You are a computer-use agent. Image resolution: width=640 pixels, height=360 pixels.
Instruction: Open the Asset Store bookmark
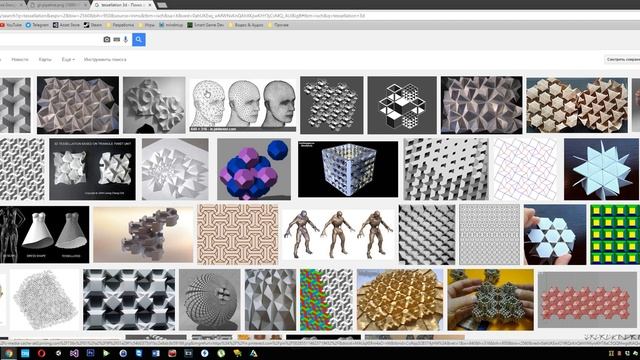click(x=66, y=25)
